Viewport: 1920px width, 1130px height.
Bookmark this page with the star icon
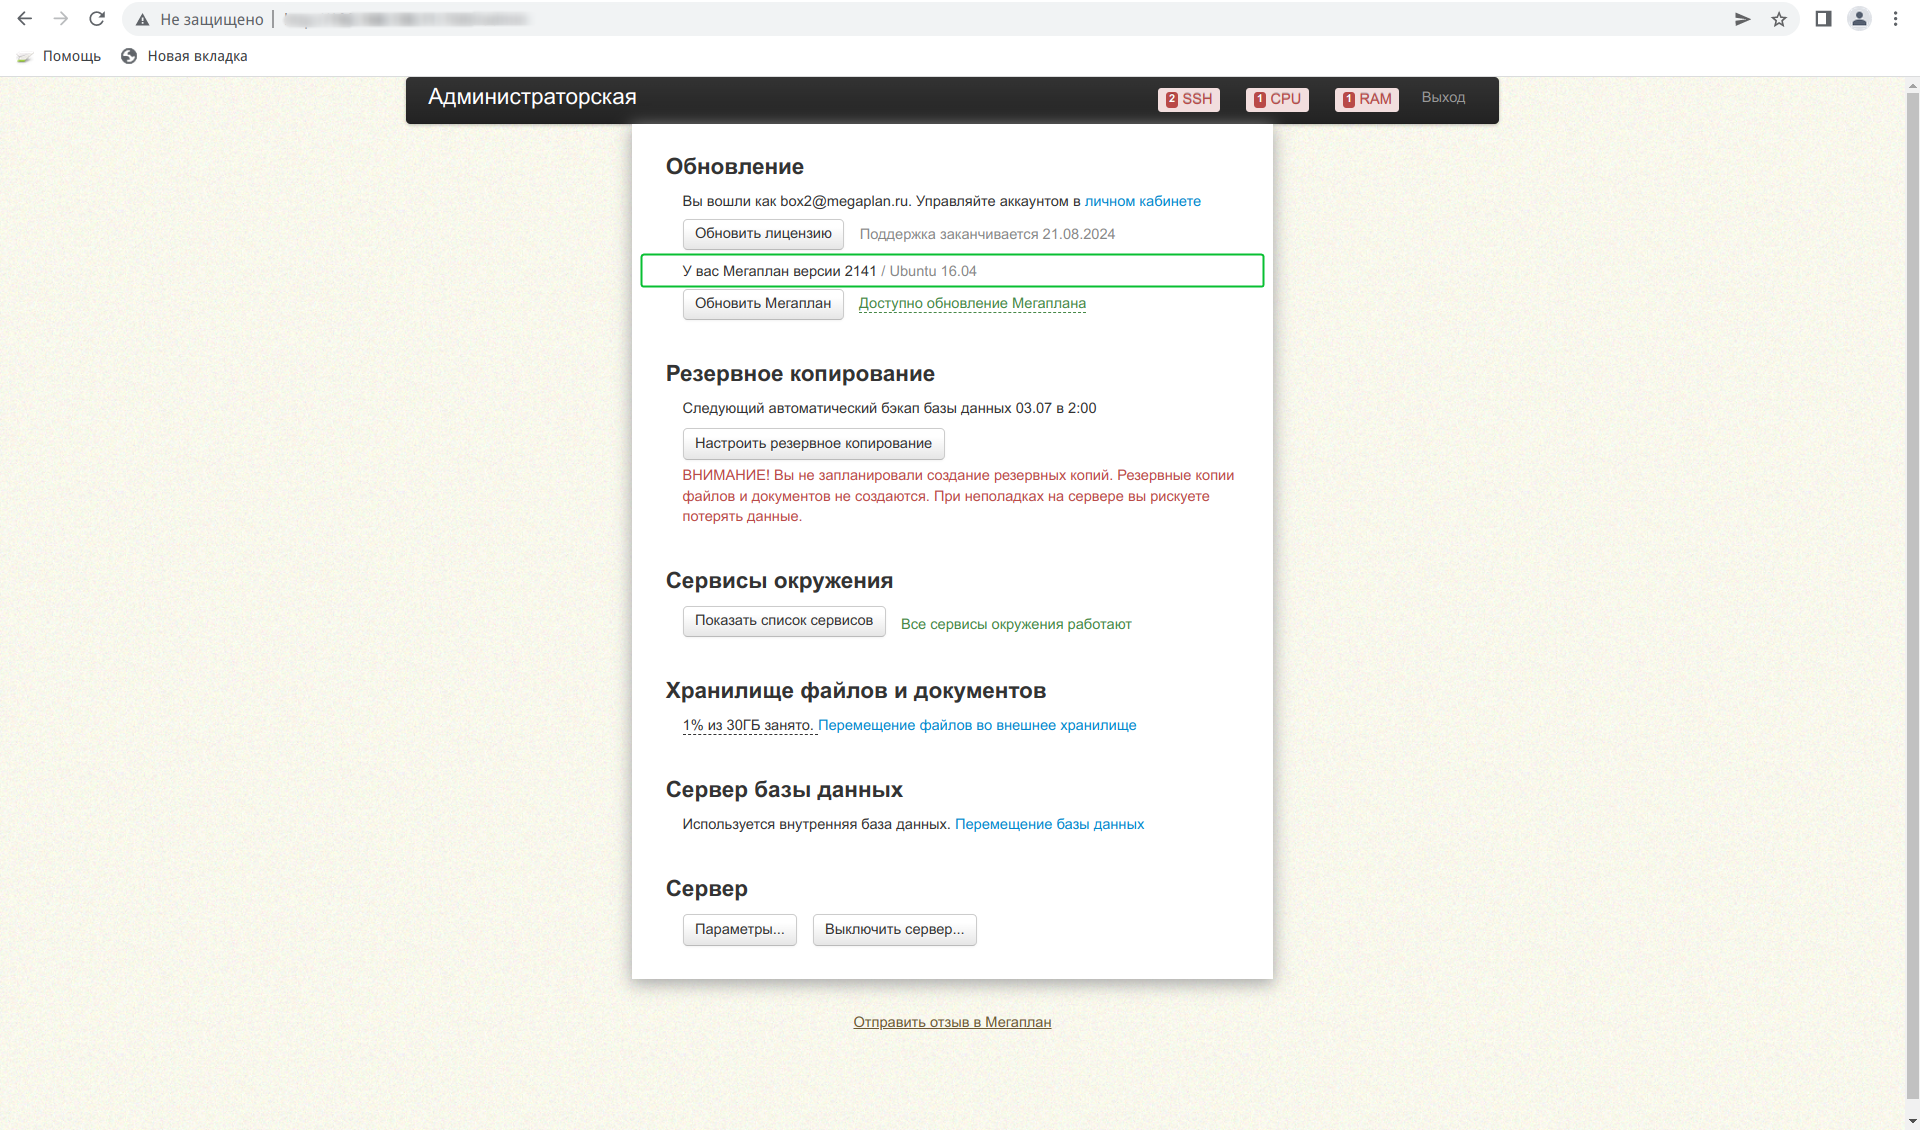click(x=1779, y=19)
